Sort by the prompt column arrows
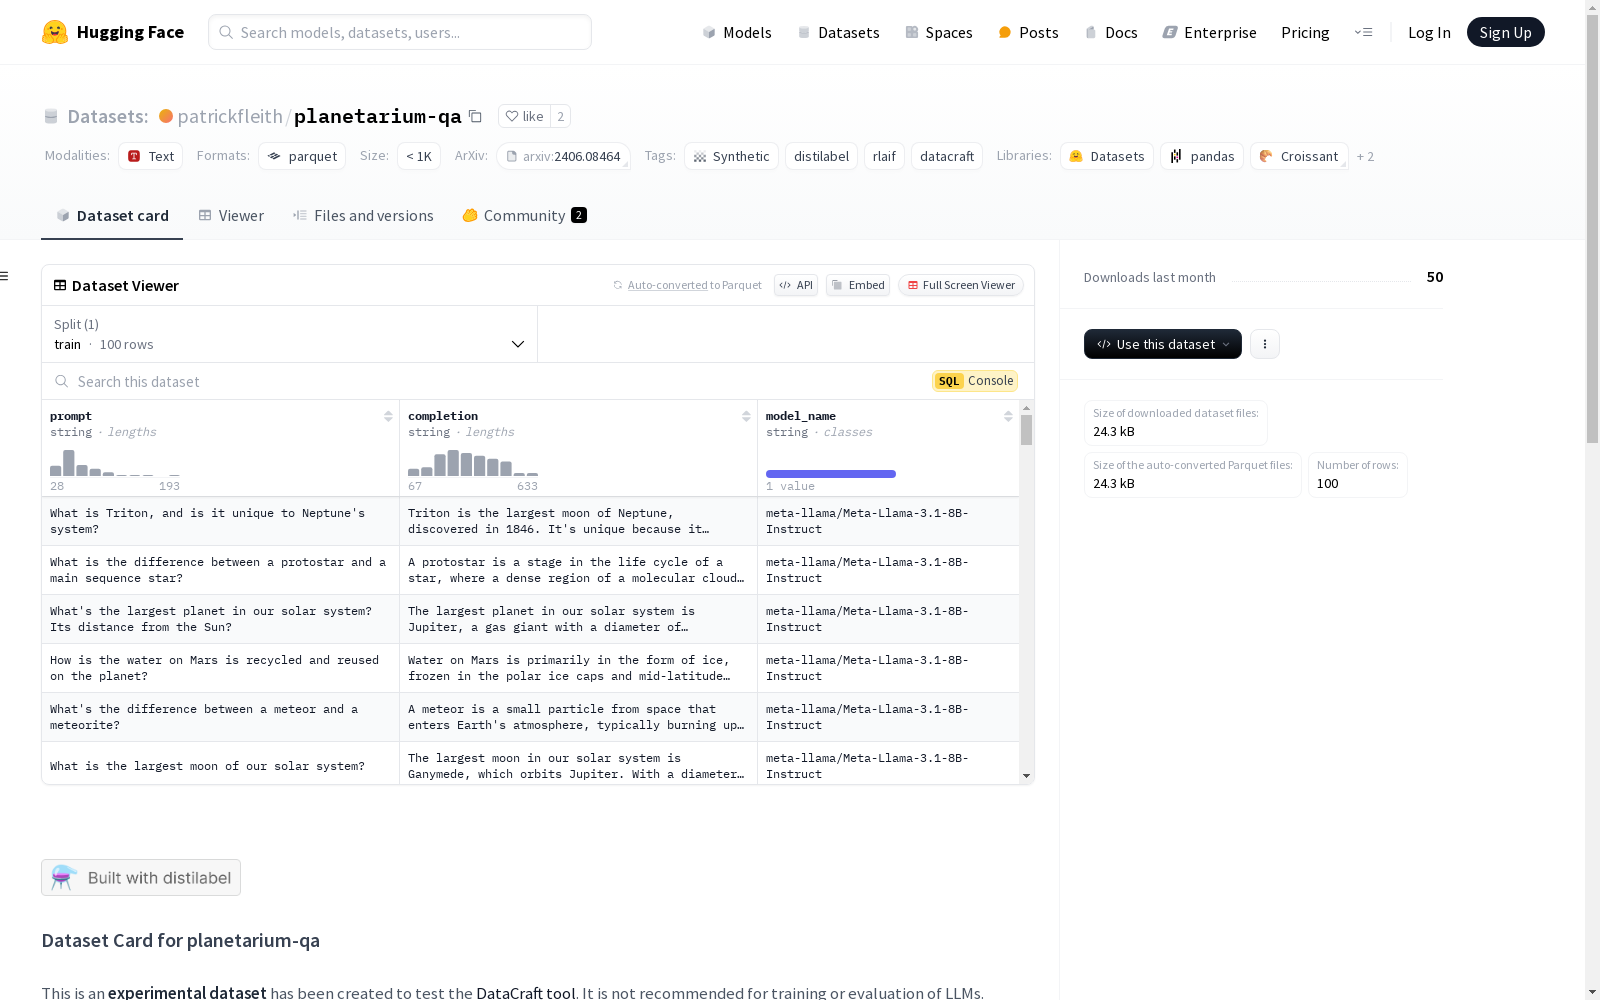 click(388, 416)
